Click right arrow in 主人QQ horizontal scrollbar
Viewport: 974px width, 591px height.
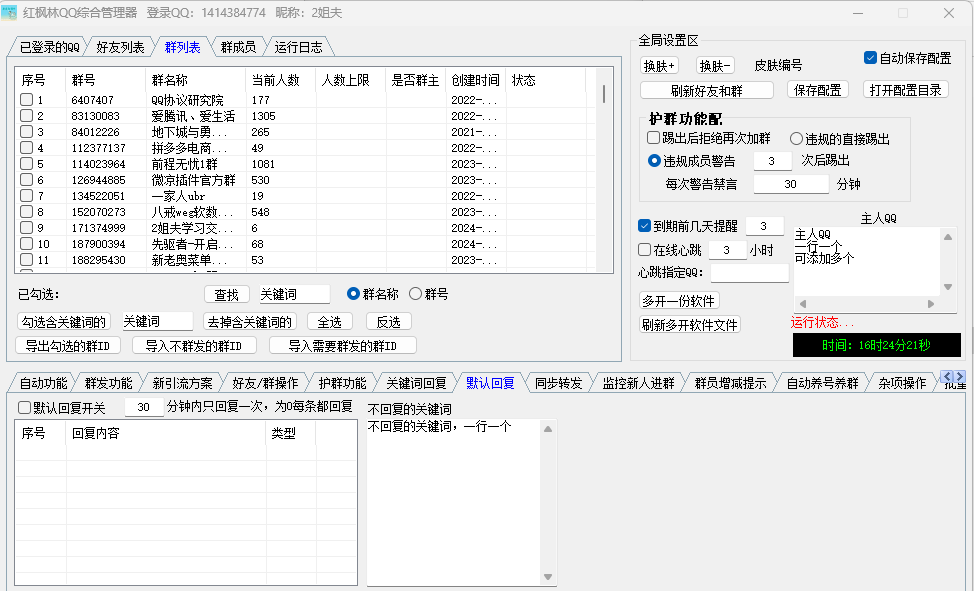point(932,304)
